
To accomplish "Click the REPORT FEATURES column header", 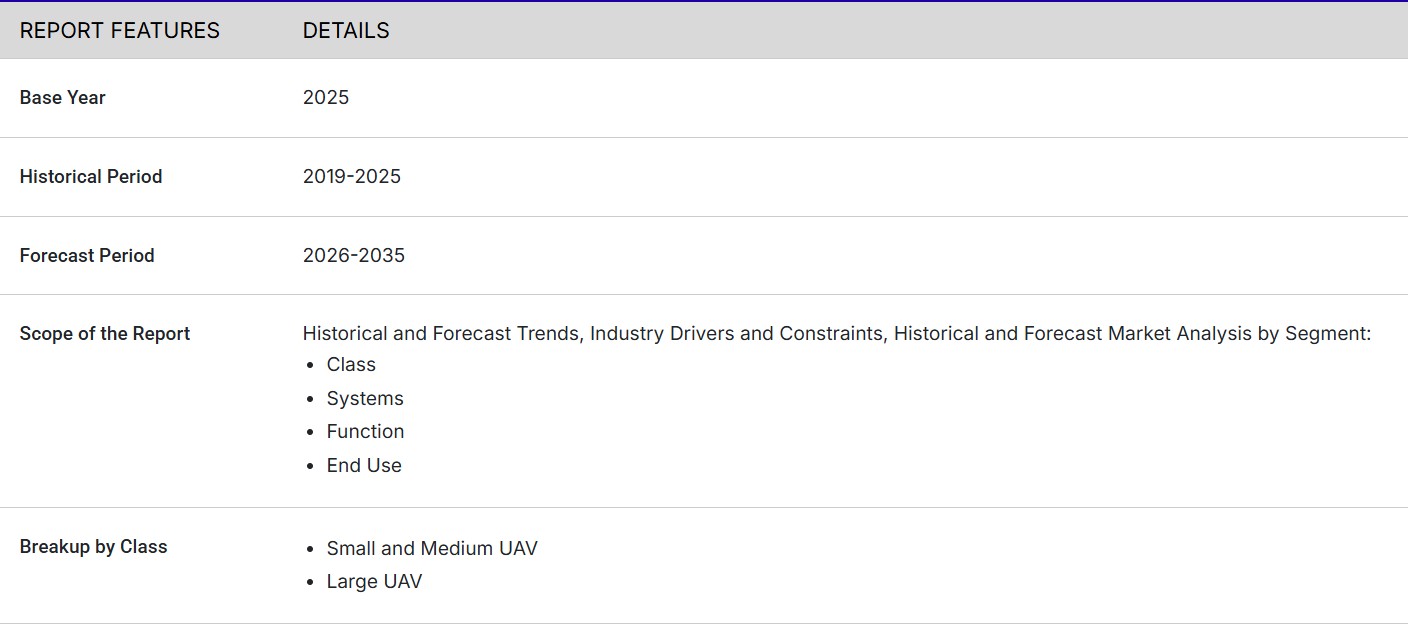I will 119,31.
